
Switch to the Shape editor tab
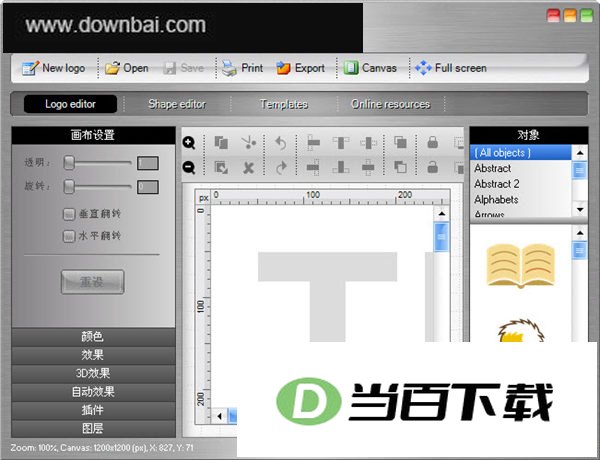177,104
